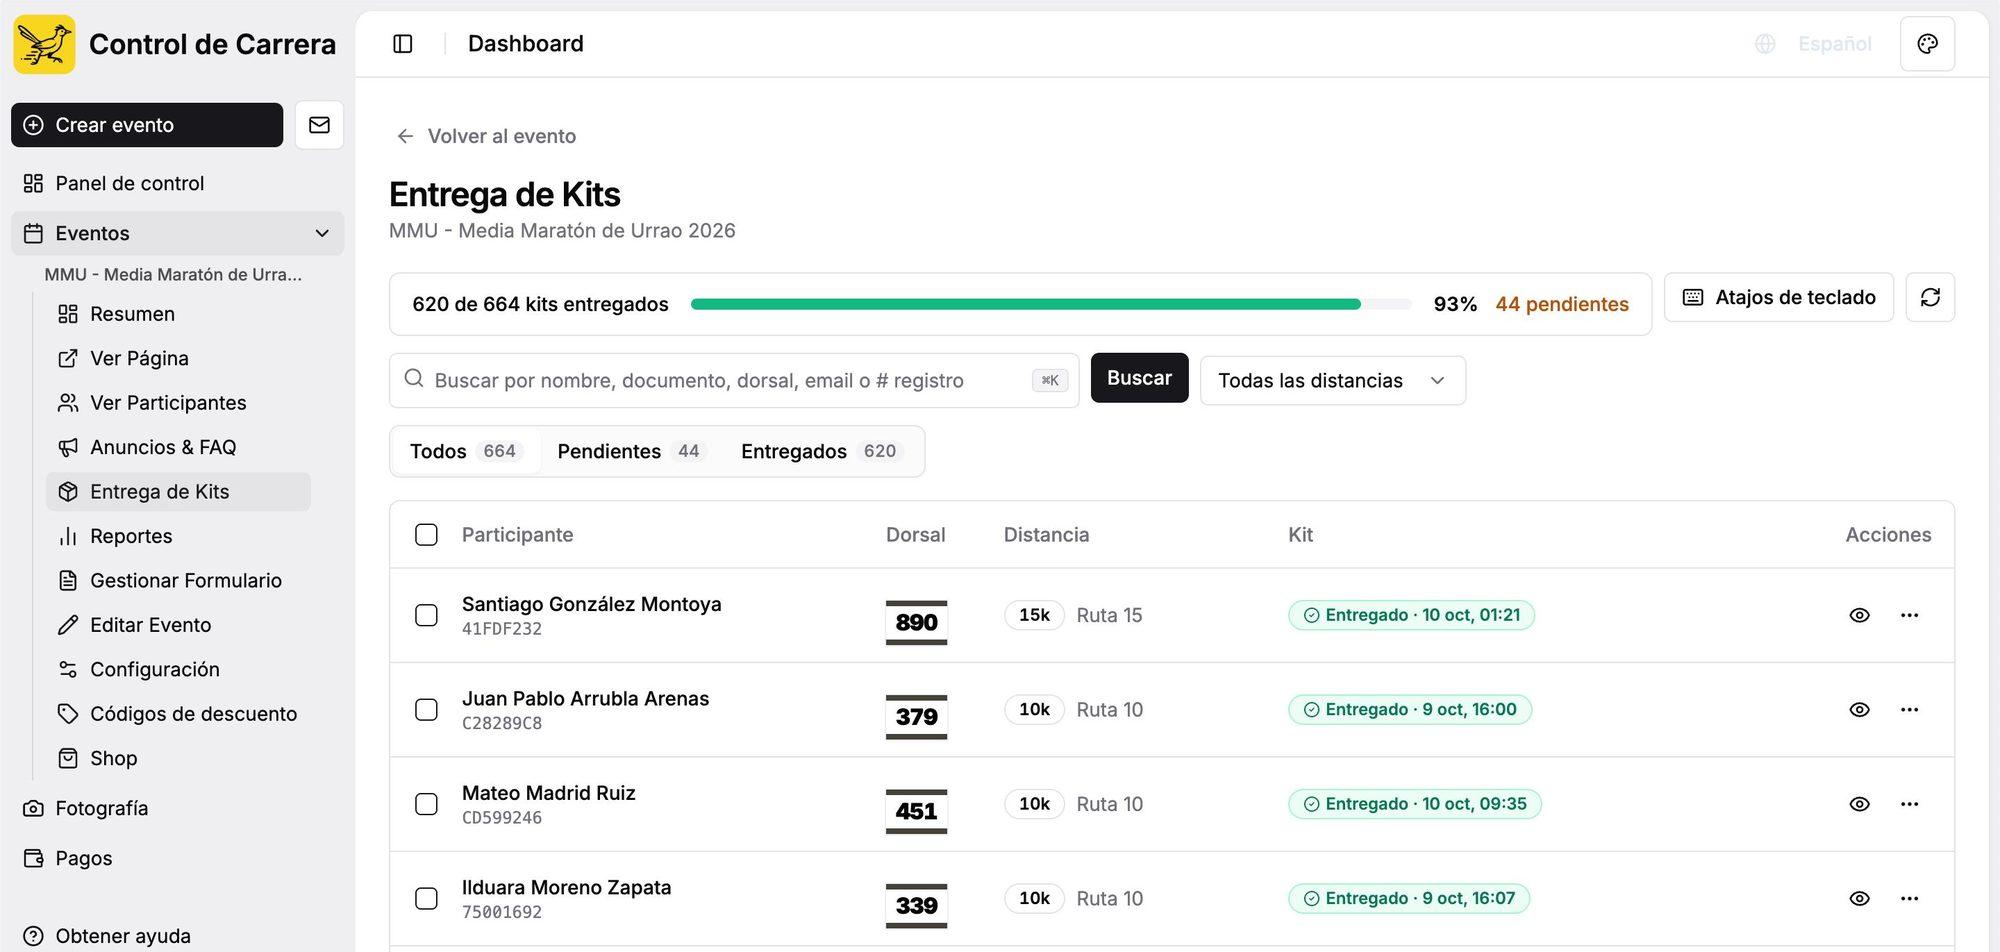2000x952 pixels.
Task: View details eye icon for Mateo Madrid Ruiz
Action: coord(1859,804)
